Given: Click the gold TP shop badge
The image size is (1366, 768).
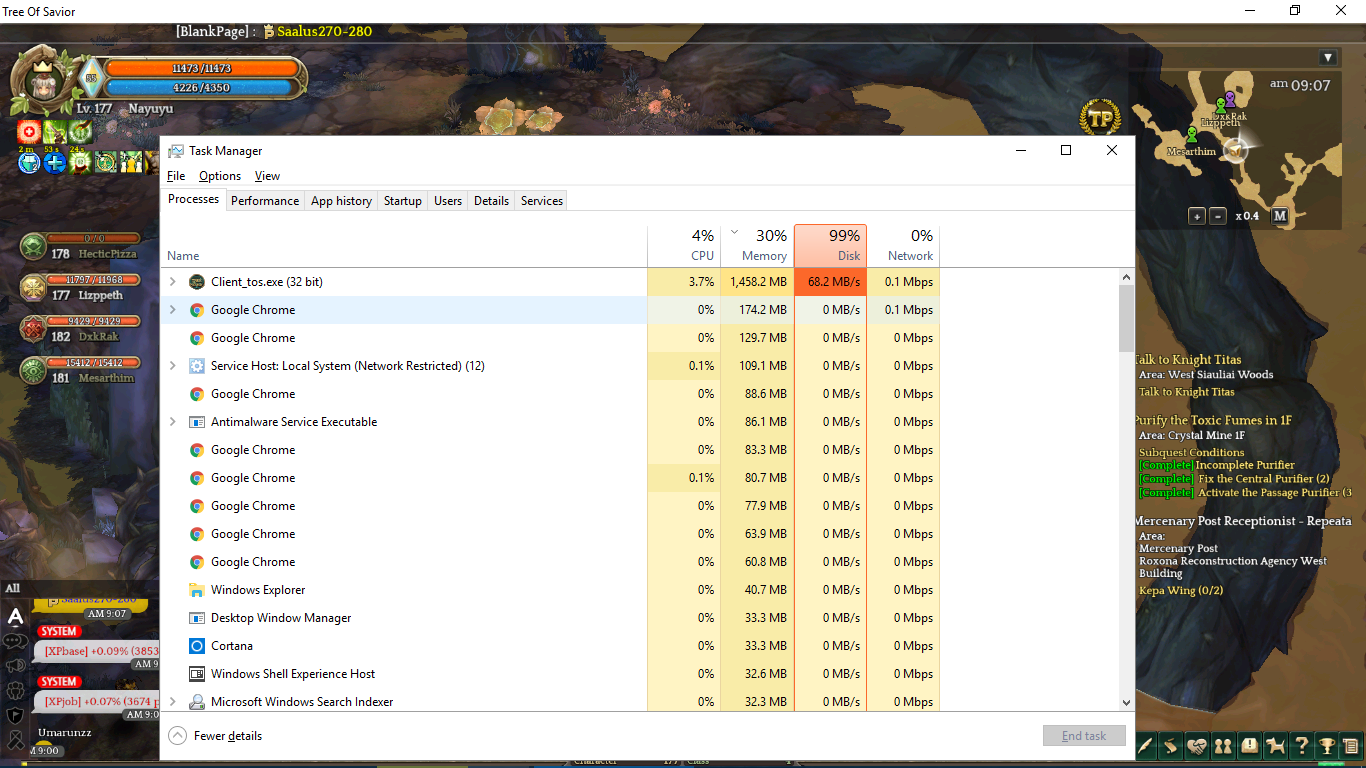Looking at the screenshot, I should [x=1100, y=119].
